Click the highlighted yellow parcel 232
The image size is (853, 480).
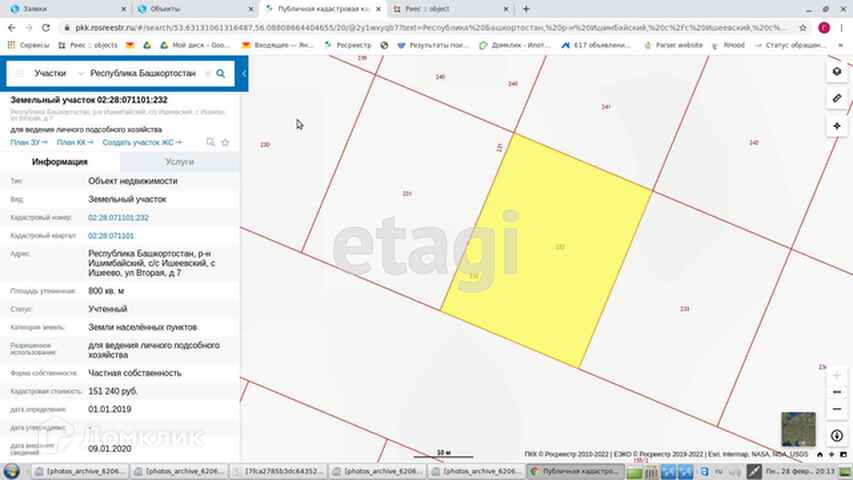click(x=546, y=250)
